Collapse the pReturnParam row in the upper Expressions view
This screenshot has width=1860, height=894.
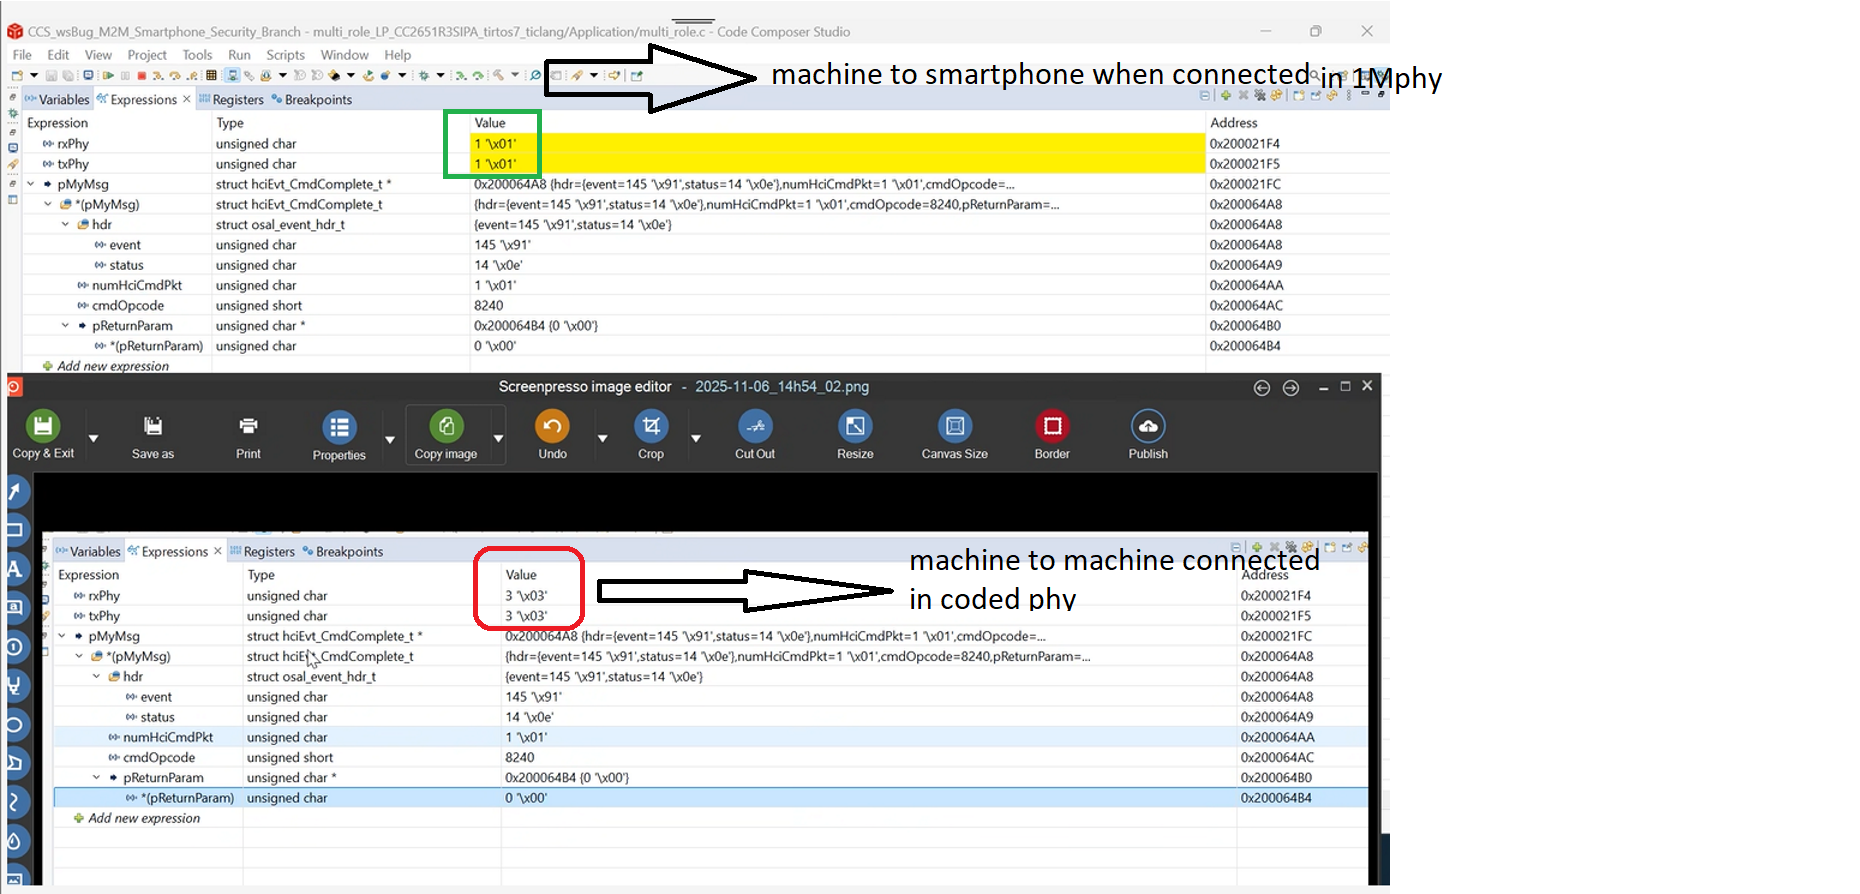pos(65,326)
